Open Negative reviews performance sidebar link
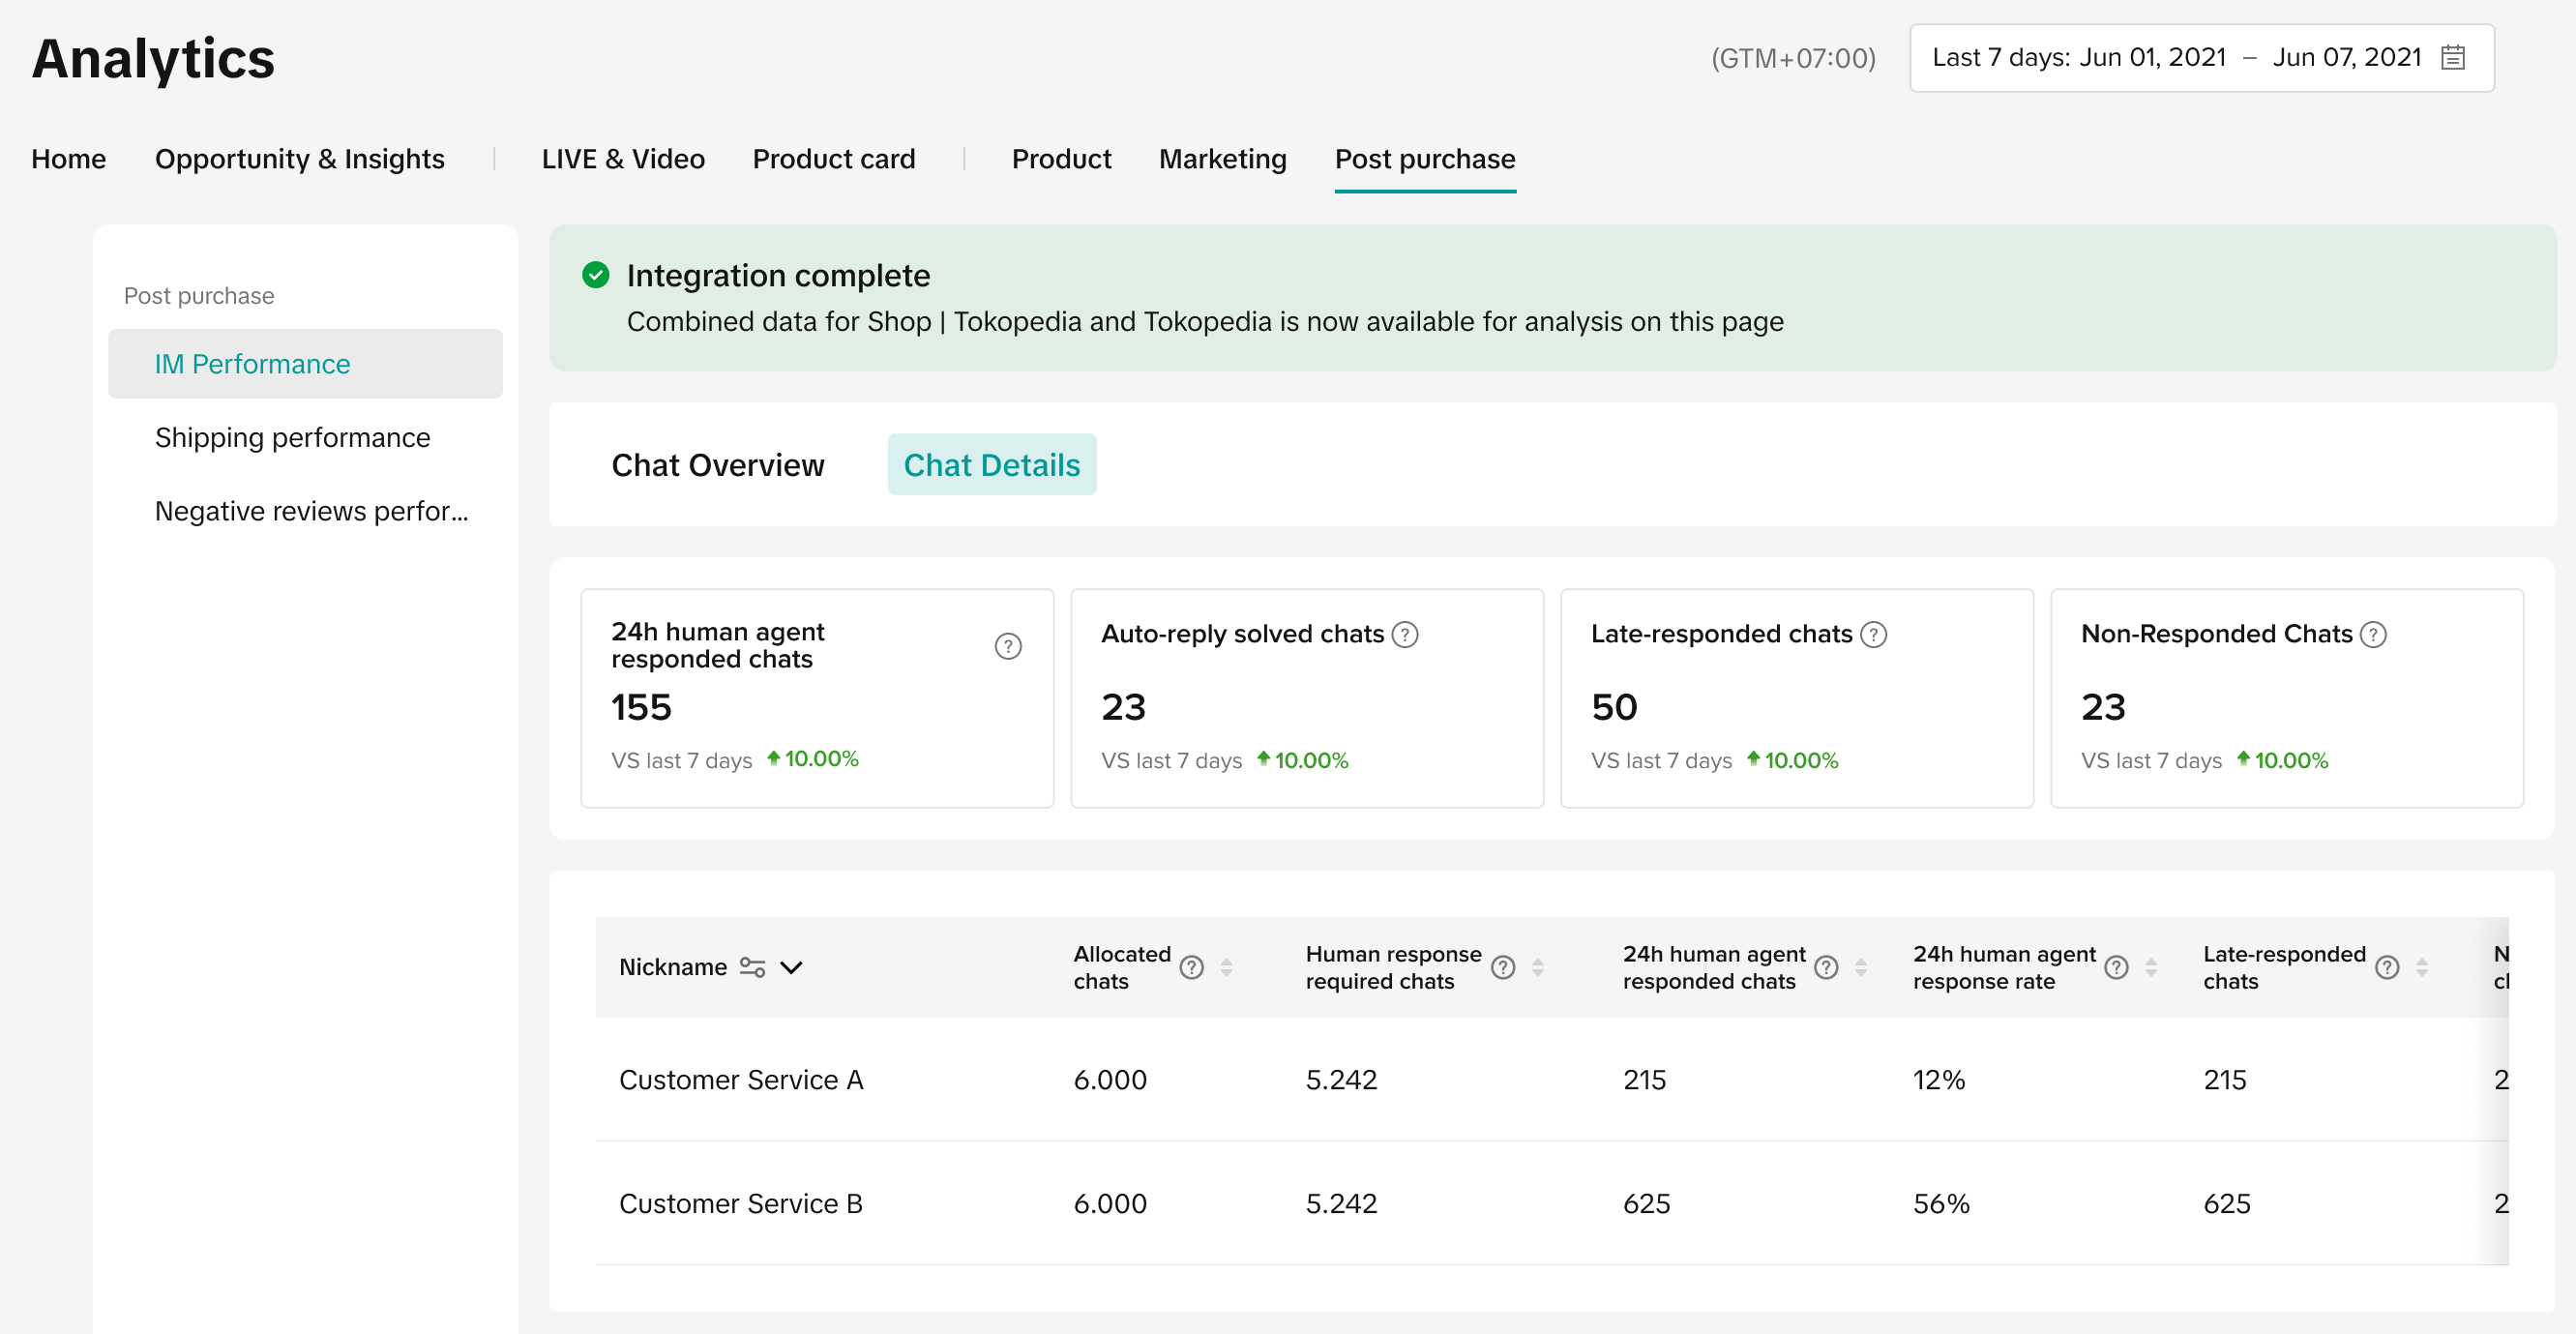The image size is (2576, 1334). [310, 511]
